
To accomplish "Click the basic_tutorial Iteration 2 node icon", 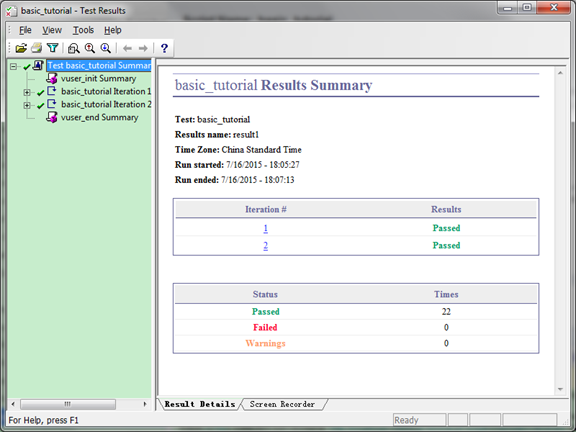I will (x=52, y=104).
